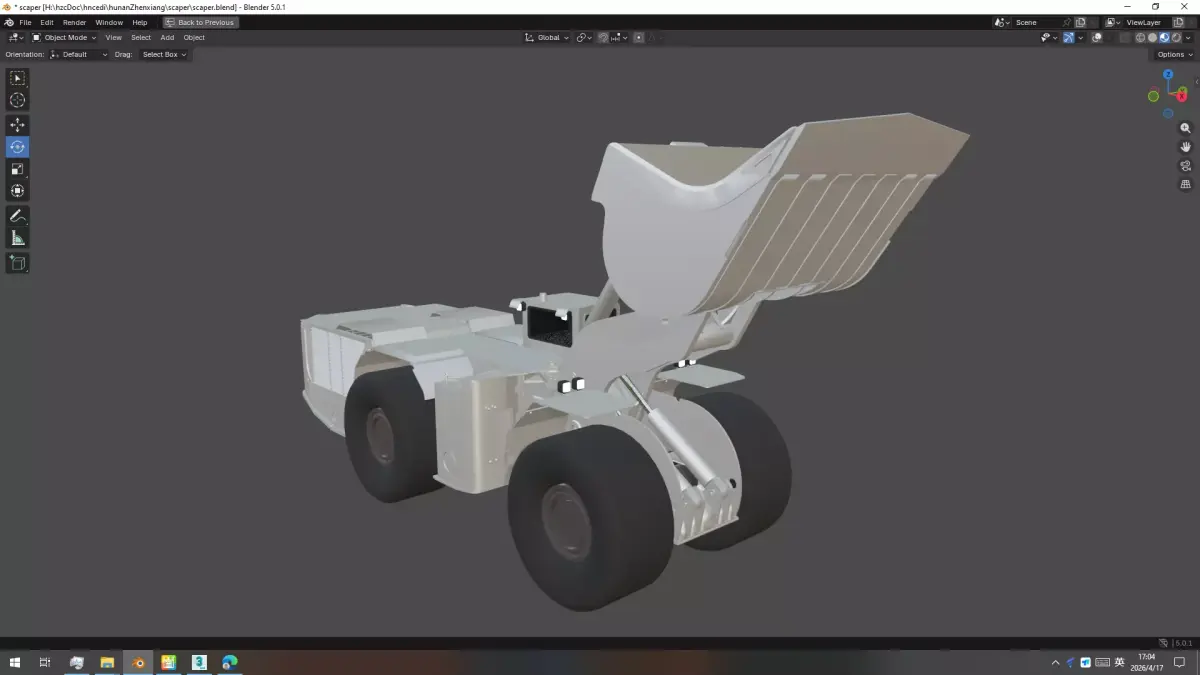Select the Annotate tool
The image size is (1200, 675).
click(x=17, y=215)
